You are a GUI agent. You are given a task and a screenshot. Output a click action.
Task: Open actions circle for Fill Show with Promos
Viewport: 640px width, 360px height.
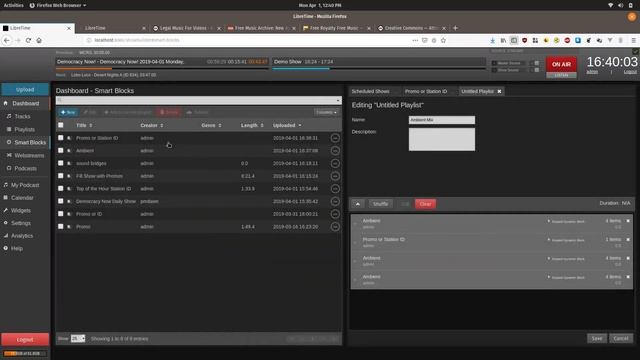pyautogui.click(x=335, y=176)
